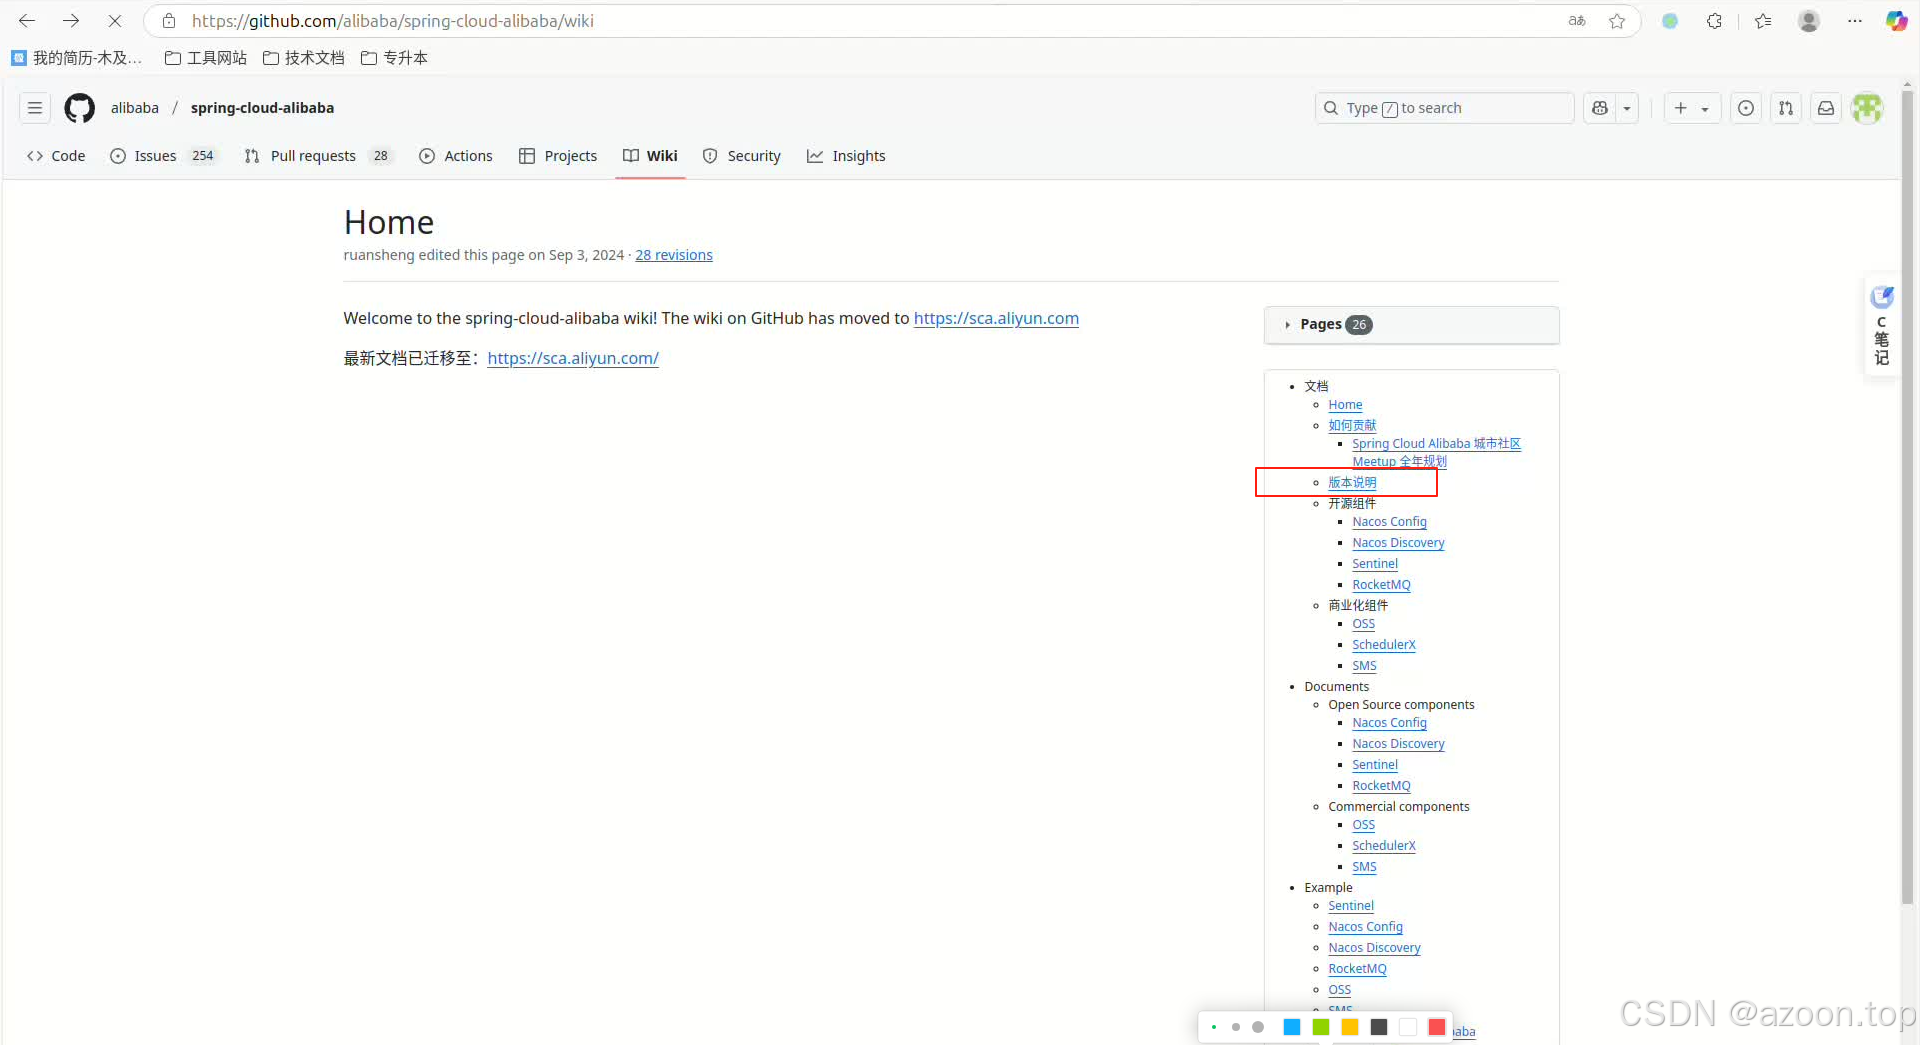
Task: Click the site lock icon in address bar
Action: pyautogui.click(x=169, y=21)
